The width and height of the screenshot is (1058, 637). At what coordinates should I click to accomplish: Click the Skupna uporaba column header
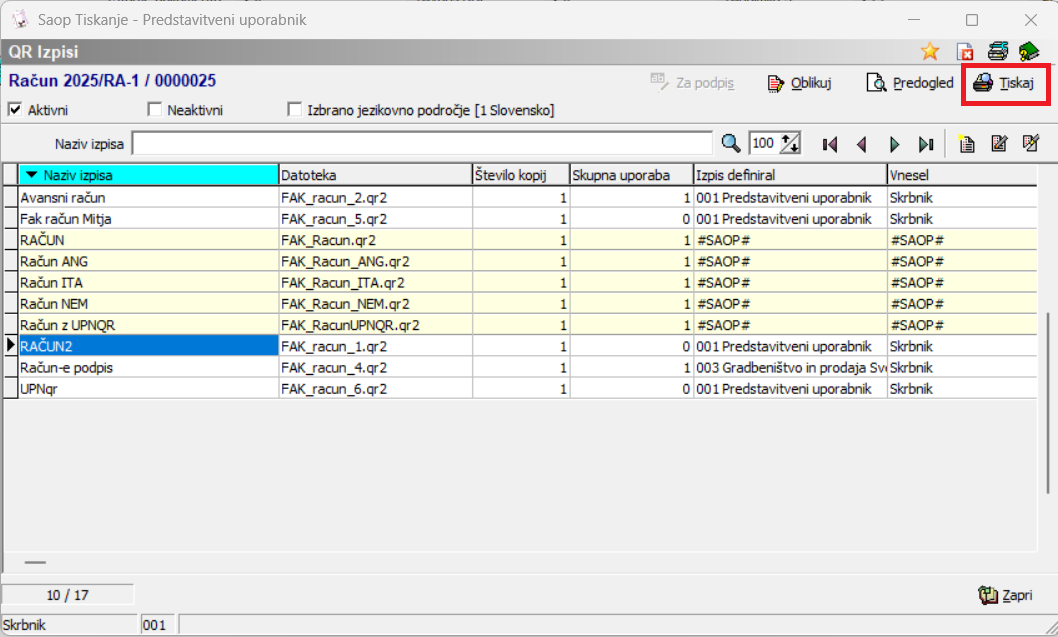[632, 175]
